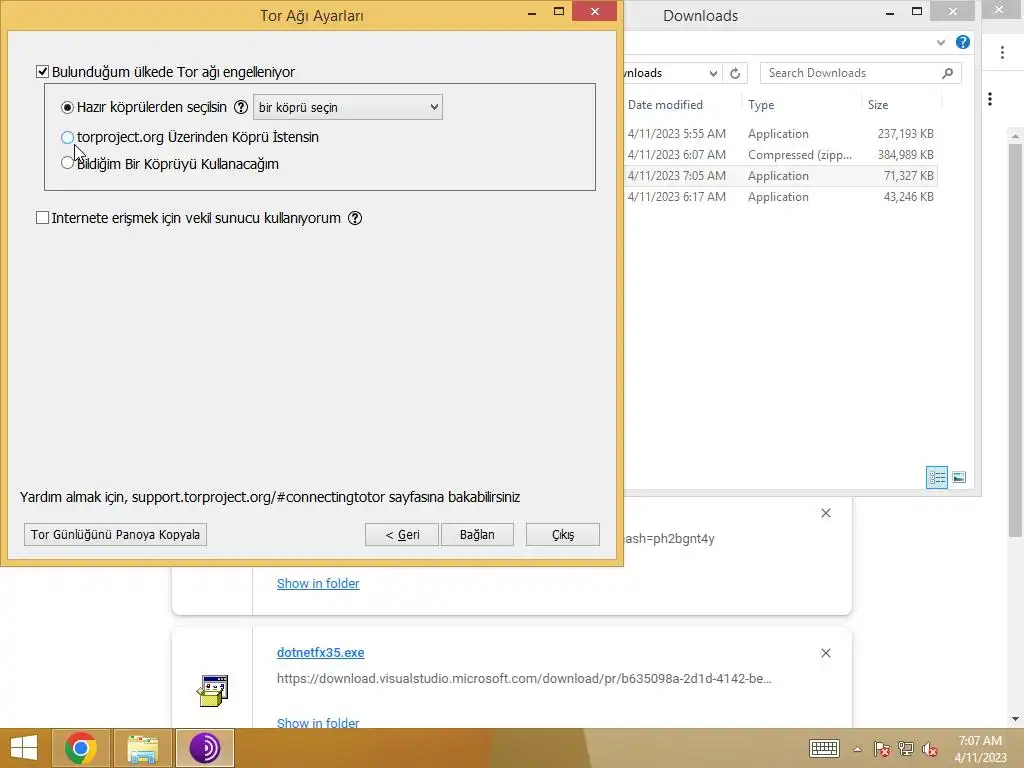
Task: Switch Explorer to details view icon
Action: pyautogui.click(x=936, y=477)
